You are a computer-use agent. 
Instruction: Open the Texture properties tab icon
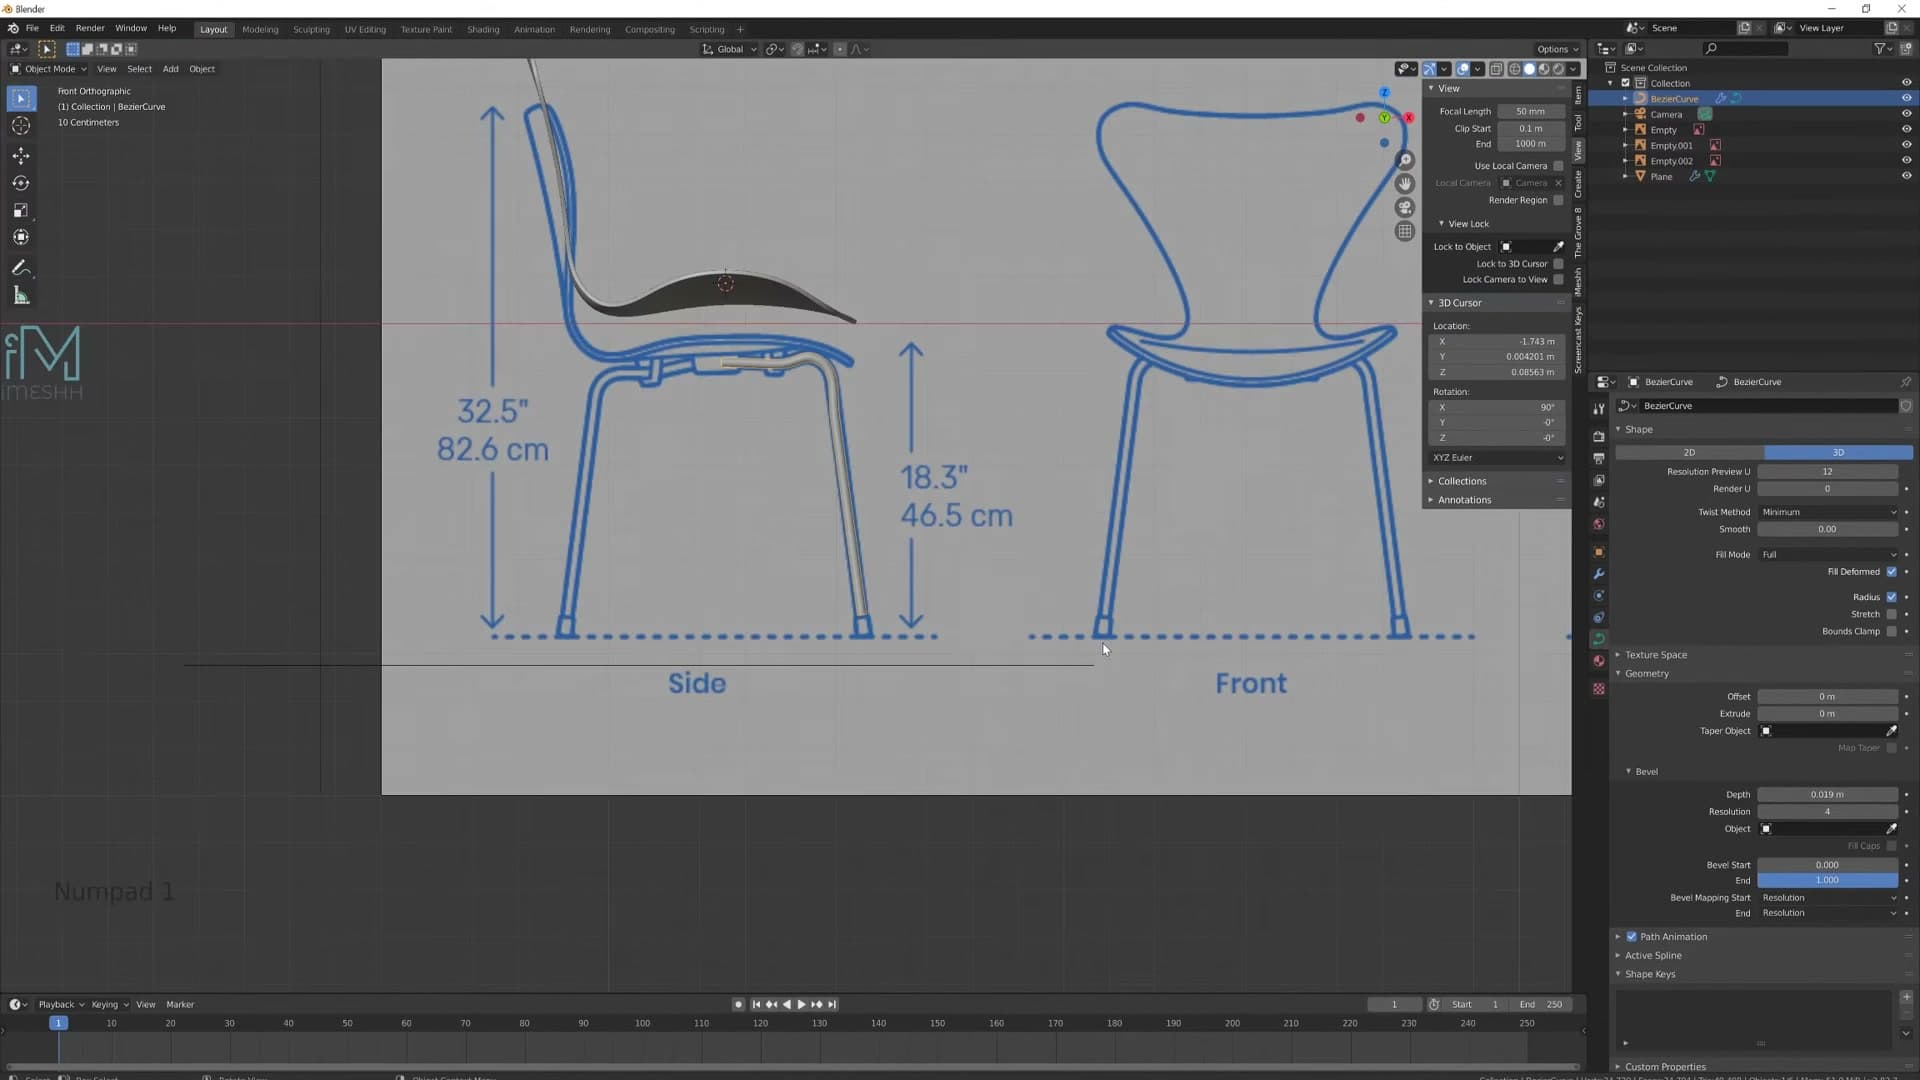(x=1599, y=689)
